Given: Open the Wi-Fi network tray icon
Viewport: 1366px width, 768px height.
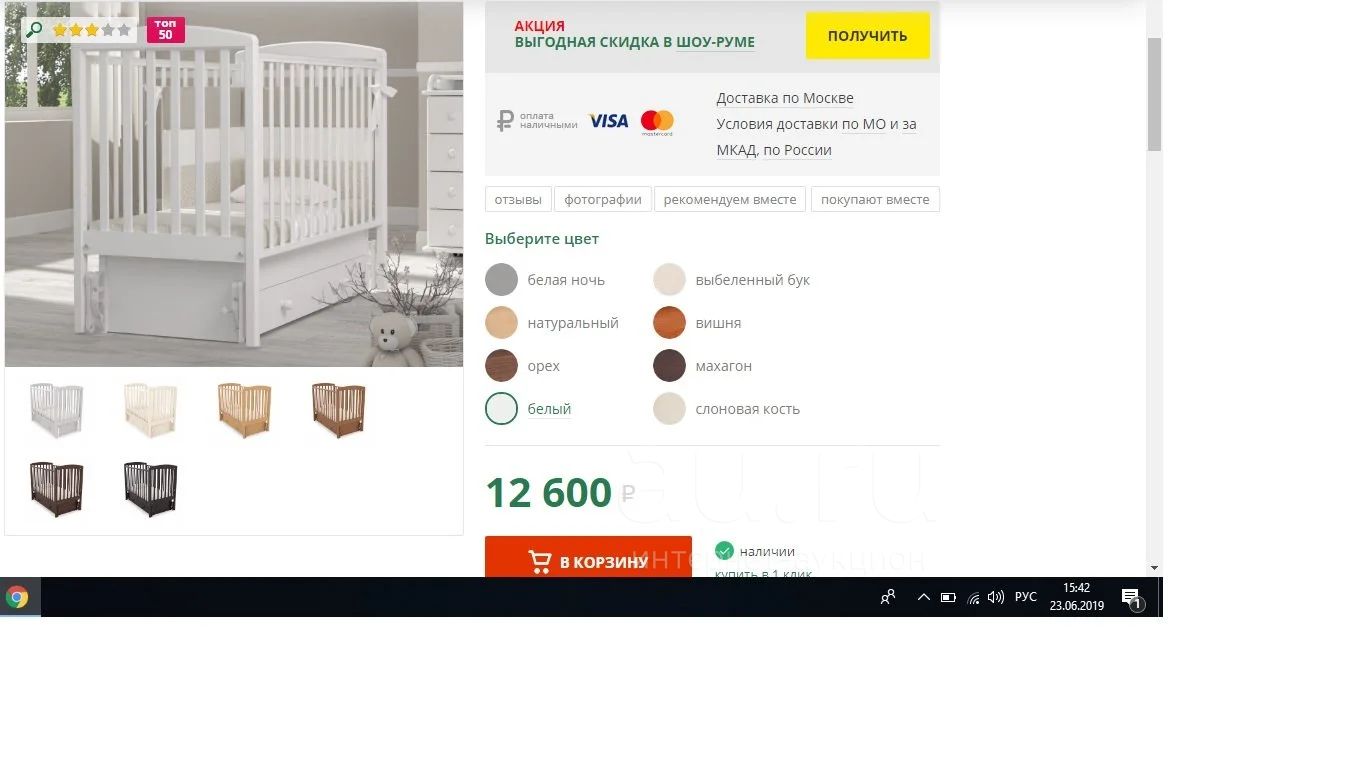Looking at the screenshot, I should pyautogui.click(x=973, y=598).
